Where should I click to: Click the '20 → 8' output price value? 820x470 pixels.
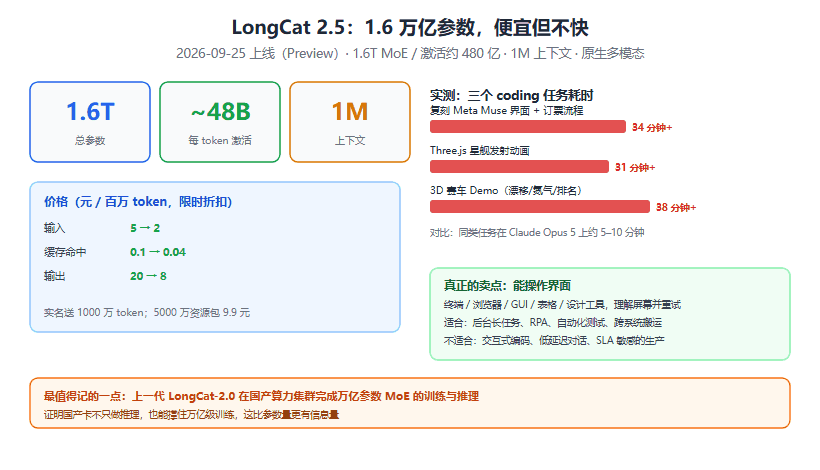[149, 276]
